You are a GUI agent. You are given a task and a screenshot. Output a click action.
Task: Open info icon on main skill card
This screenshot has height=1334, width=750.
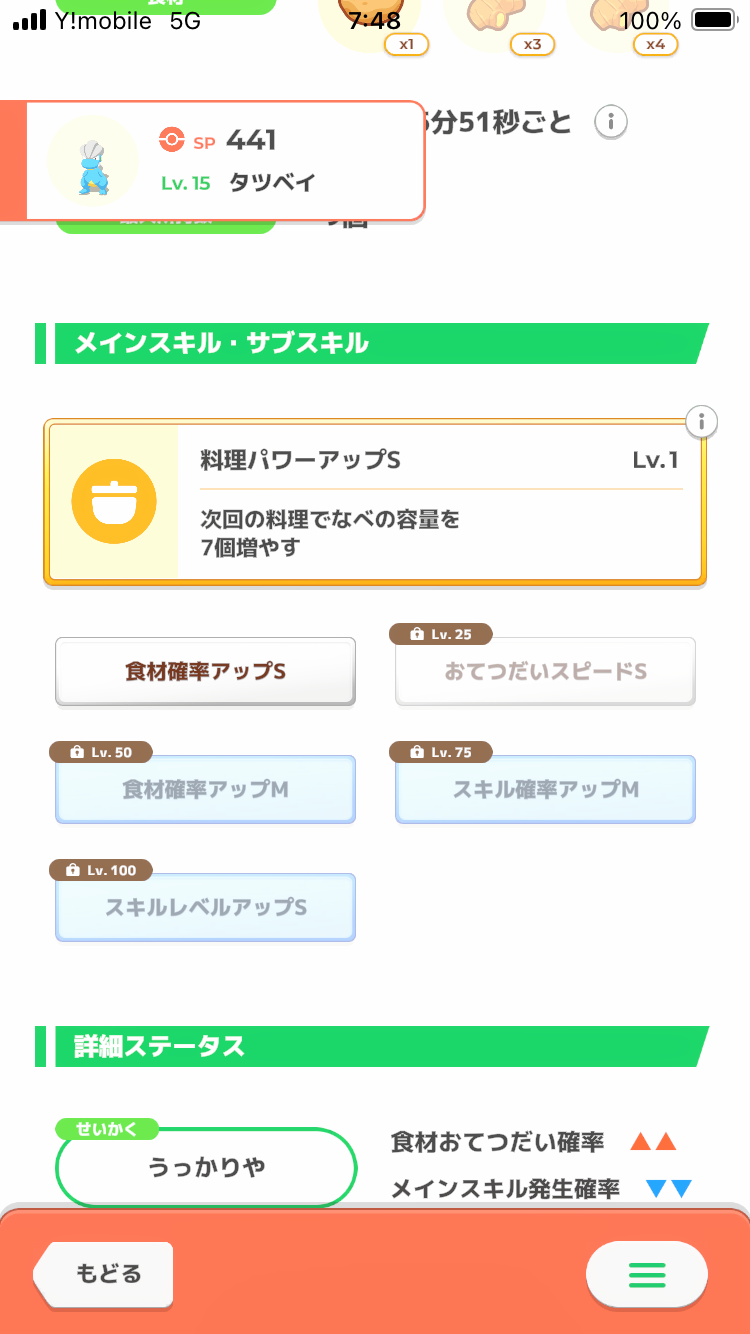click(x=702, y=422)
